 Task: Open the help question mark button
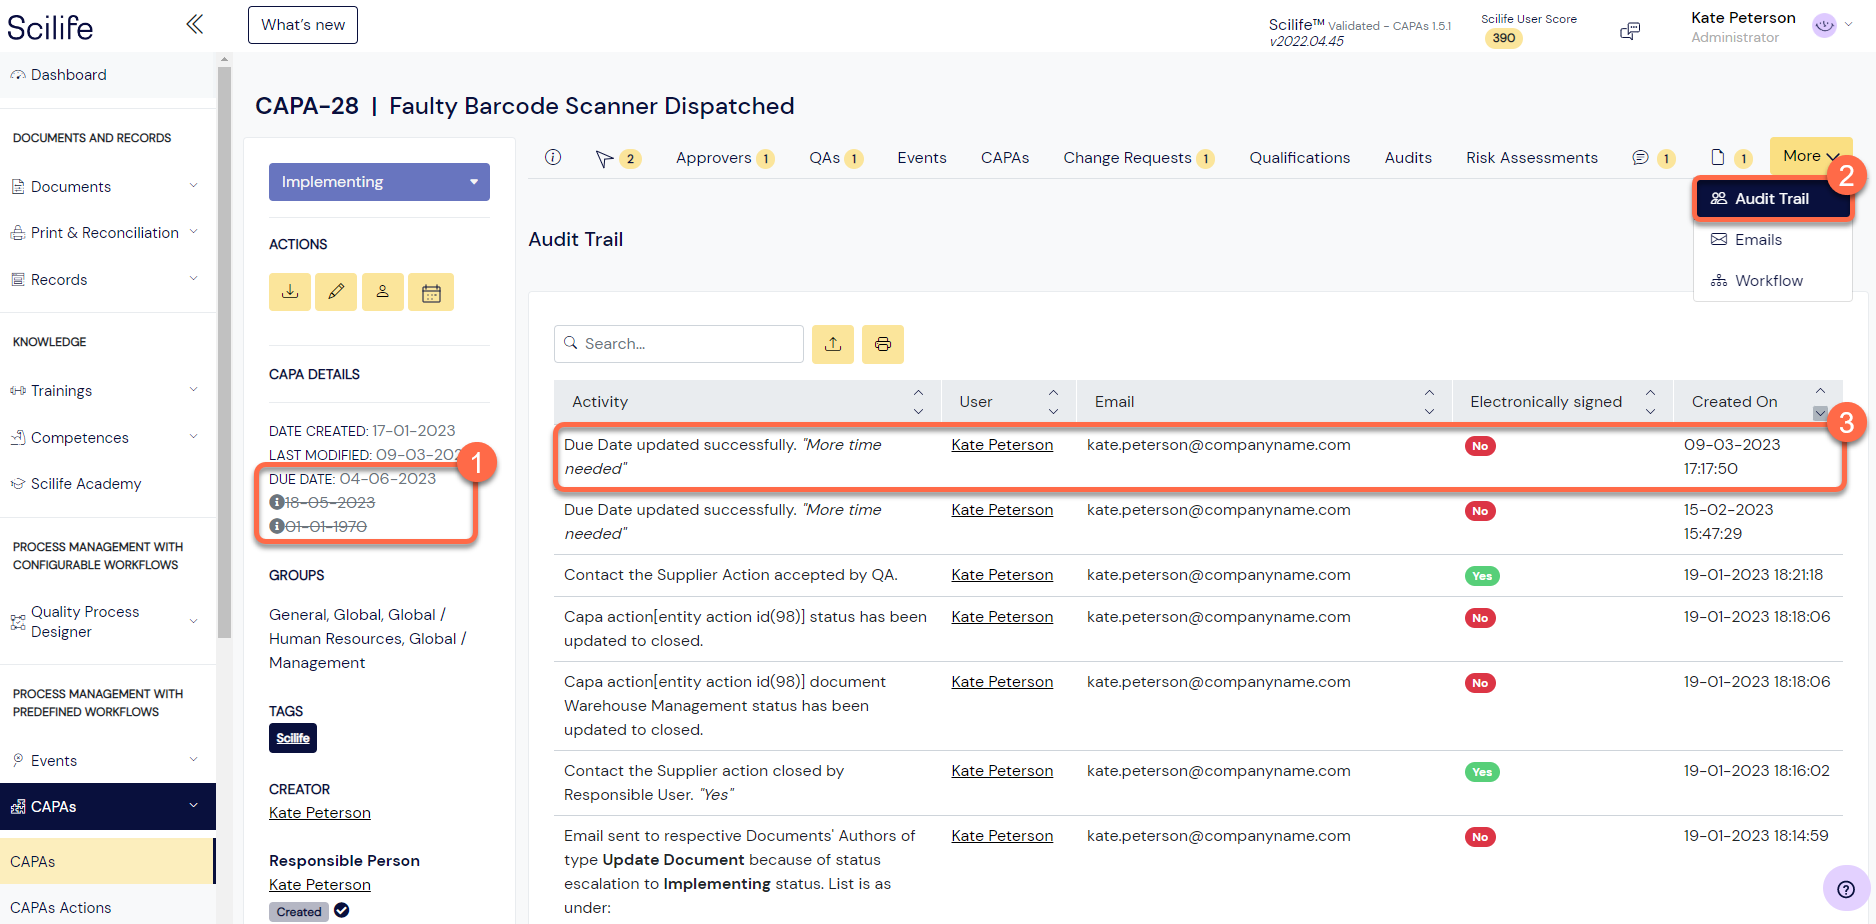[1846, 889]
